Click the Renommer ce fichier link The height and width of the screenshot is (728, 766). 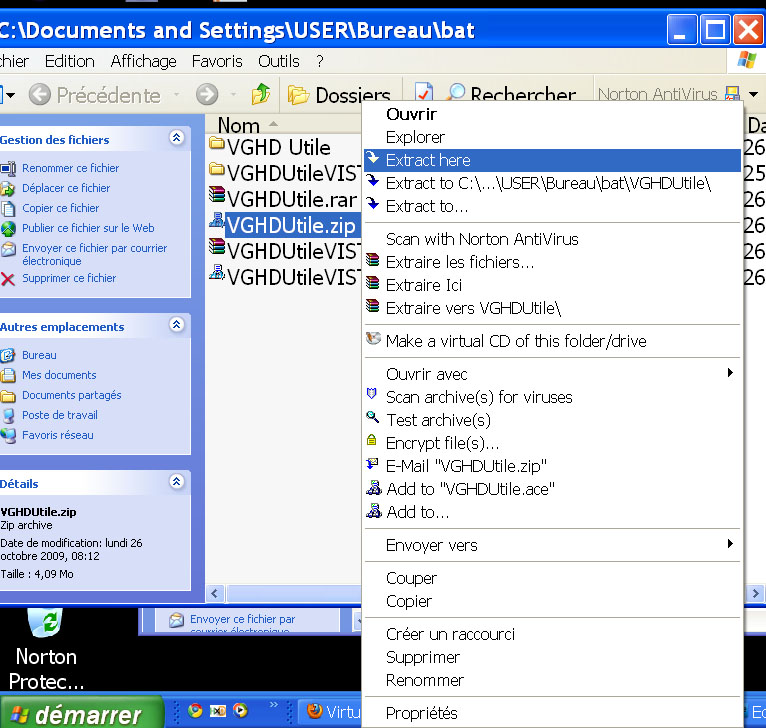70,168
